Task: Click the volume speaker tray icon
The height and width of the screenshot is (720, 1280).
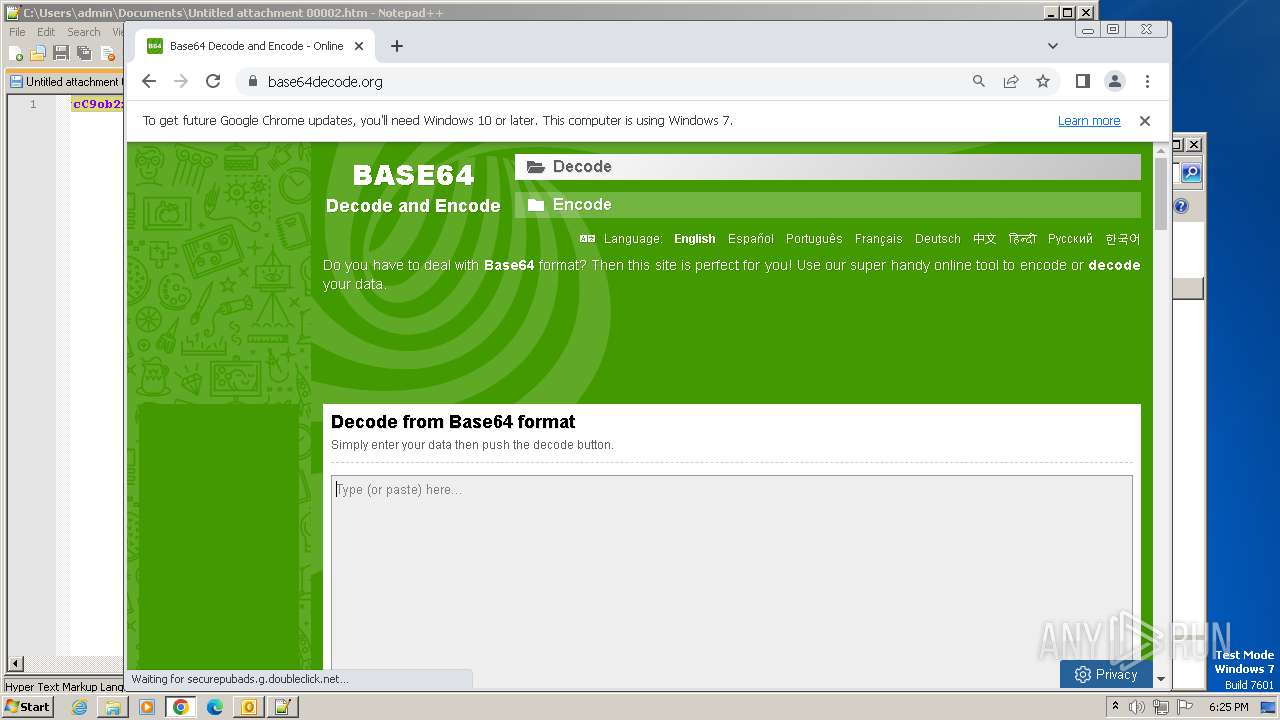Action: click(x=1137, y=707)
